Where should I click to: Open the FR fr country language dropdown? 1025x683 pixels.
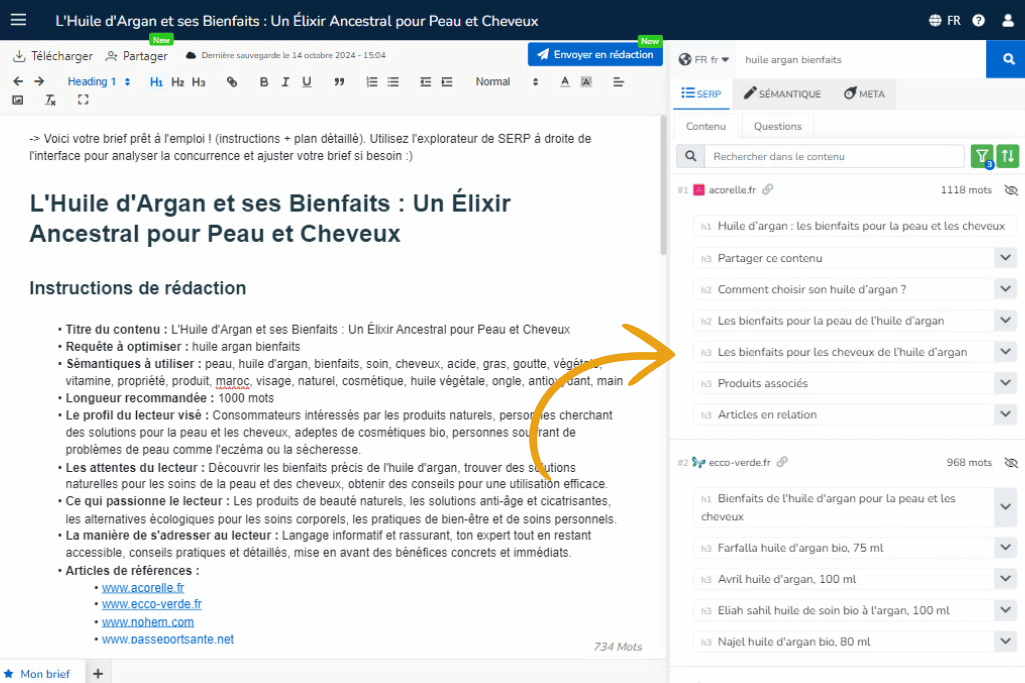pos(703,59)
